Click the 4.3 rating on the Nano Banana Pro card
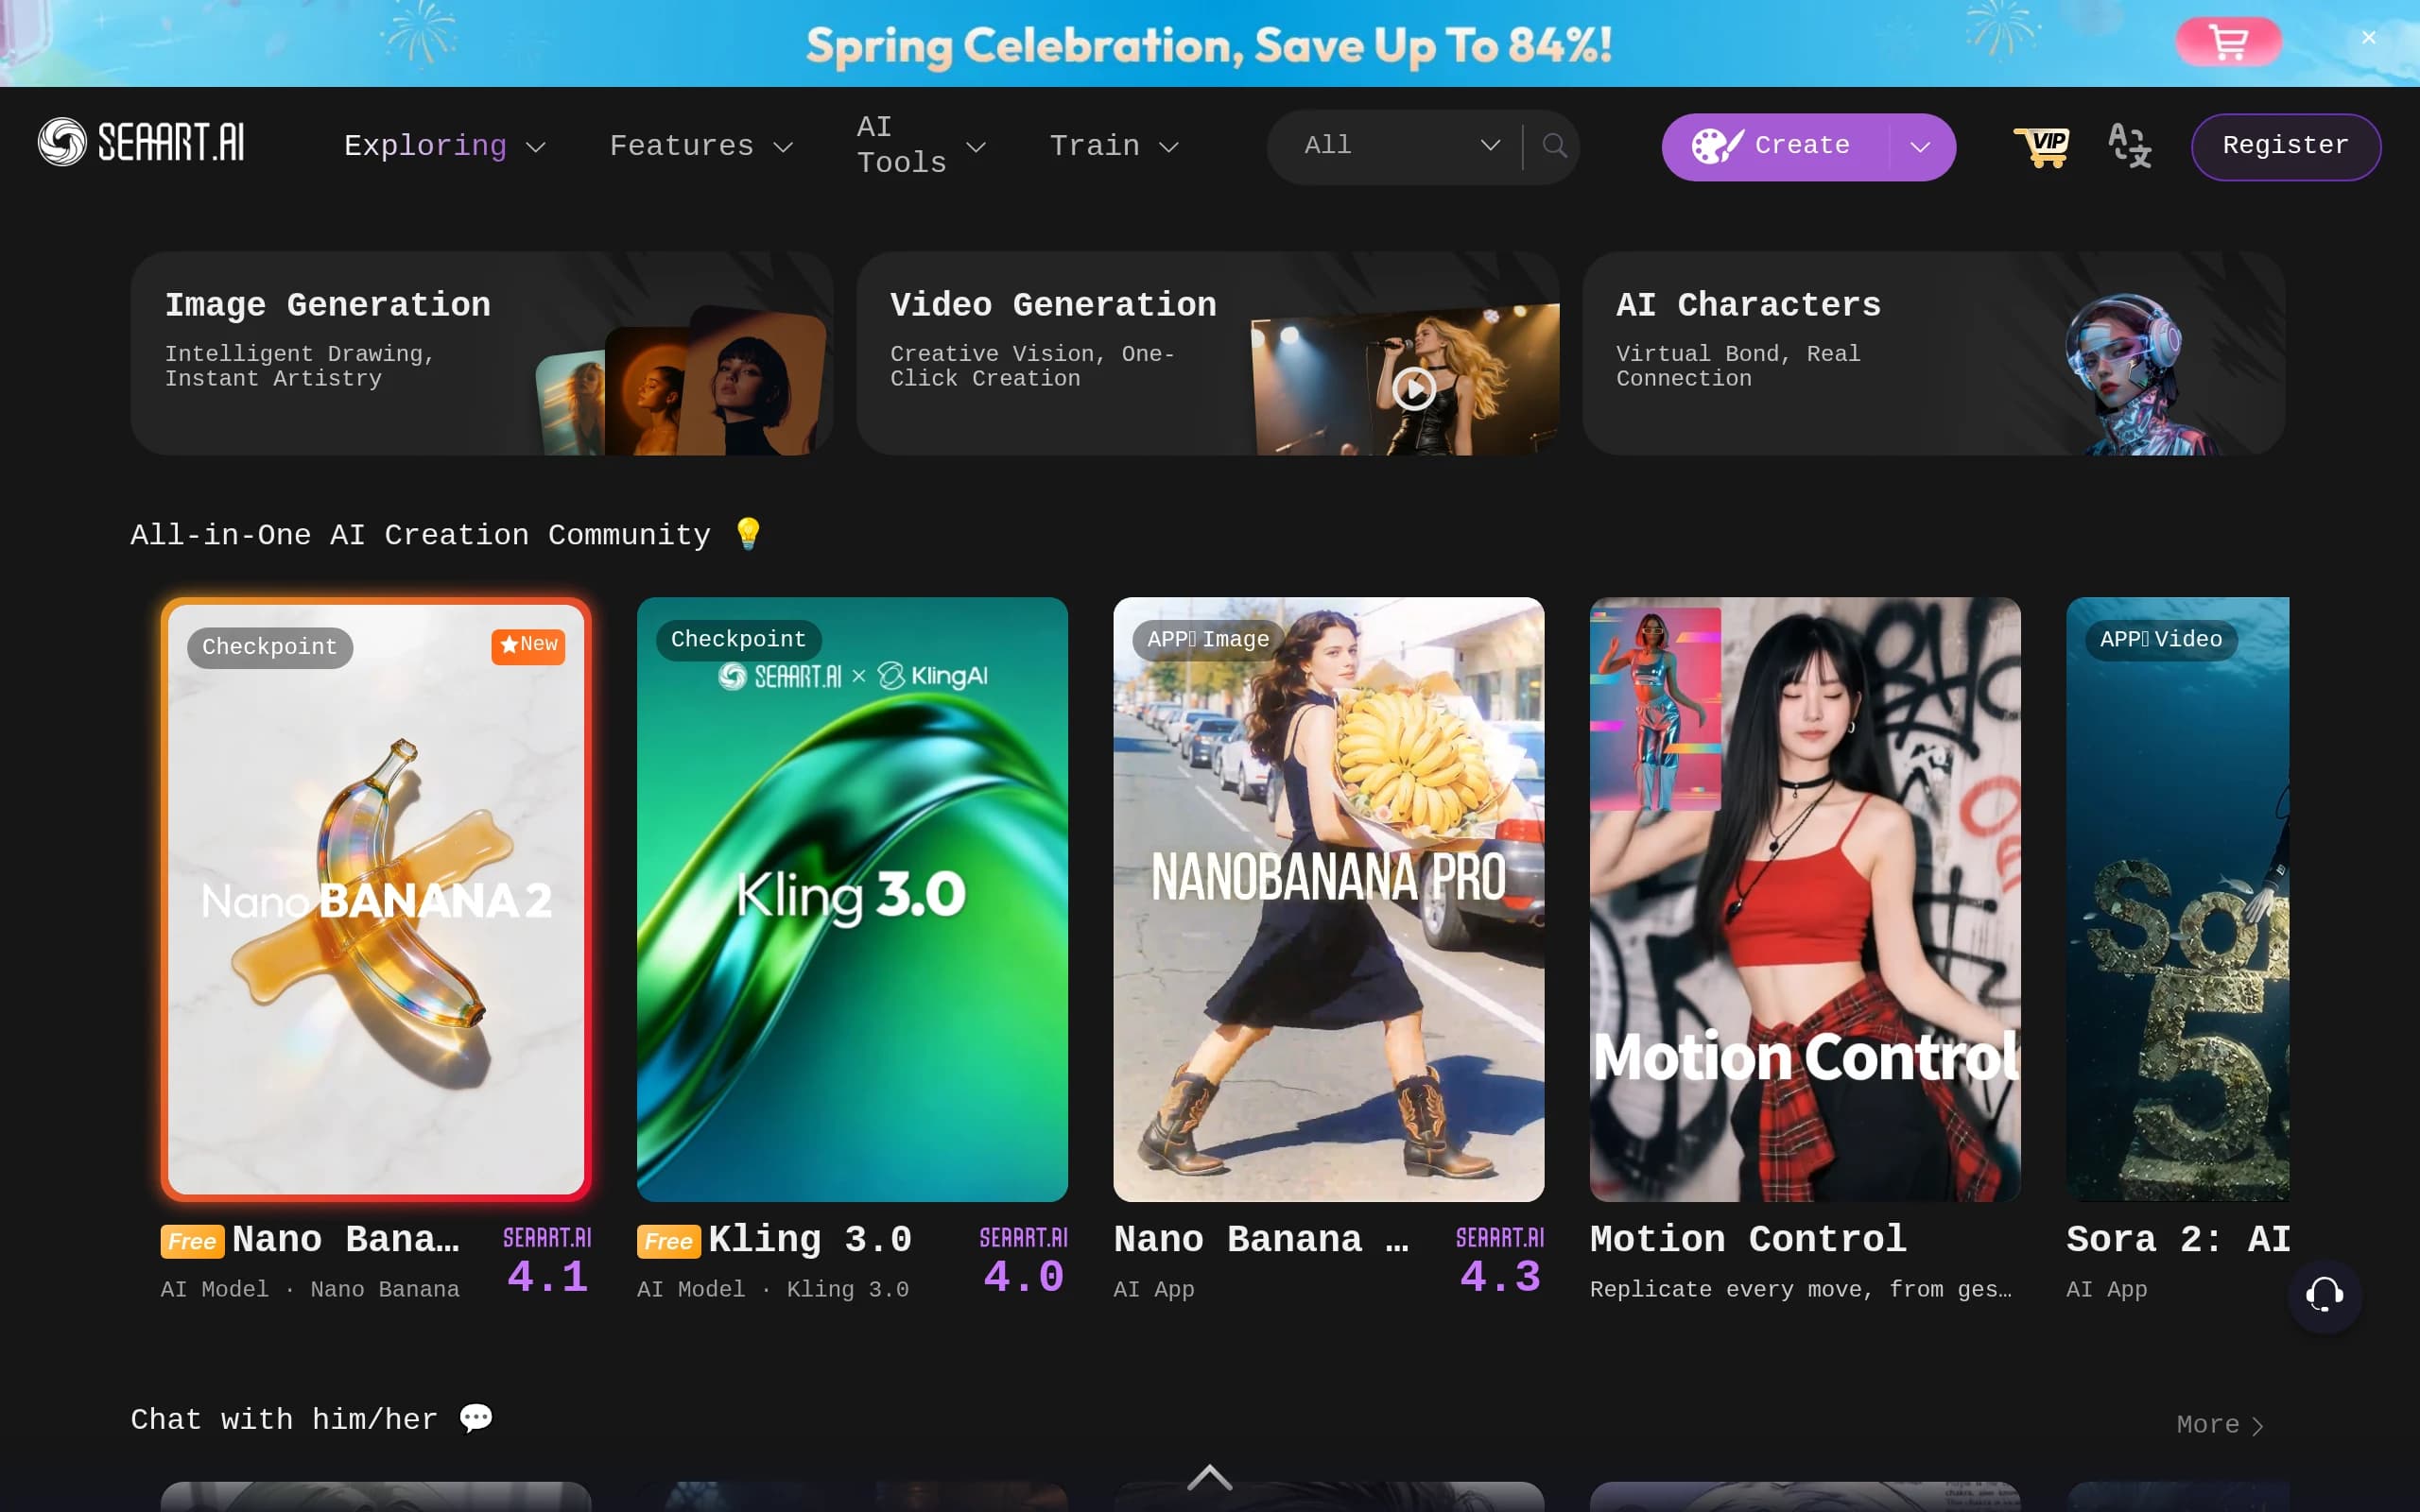2420x1512 pixels. [x=1500, y=1277]
